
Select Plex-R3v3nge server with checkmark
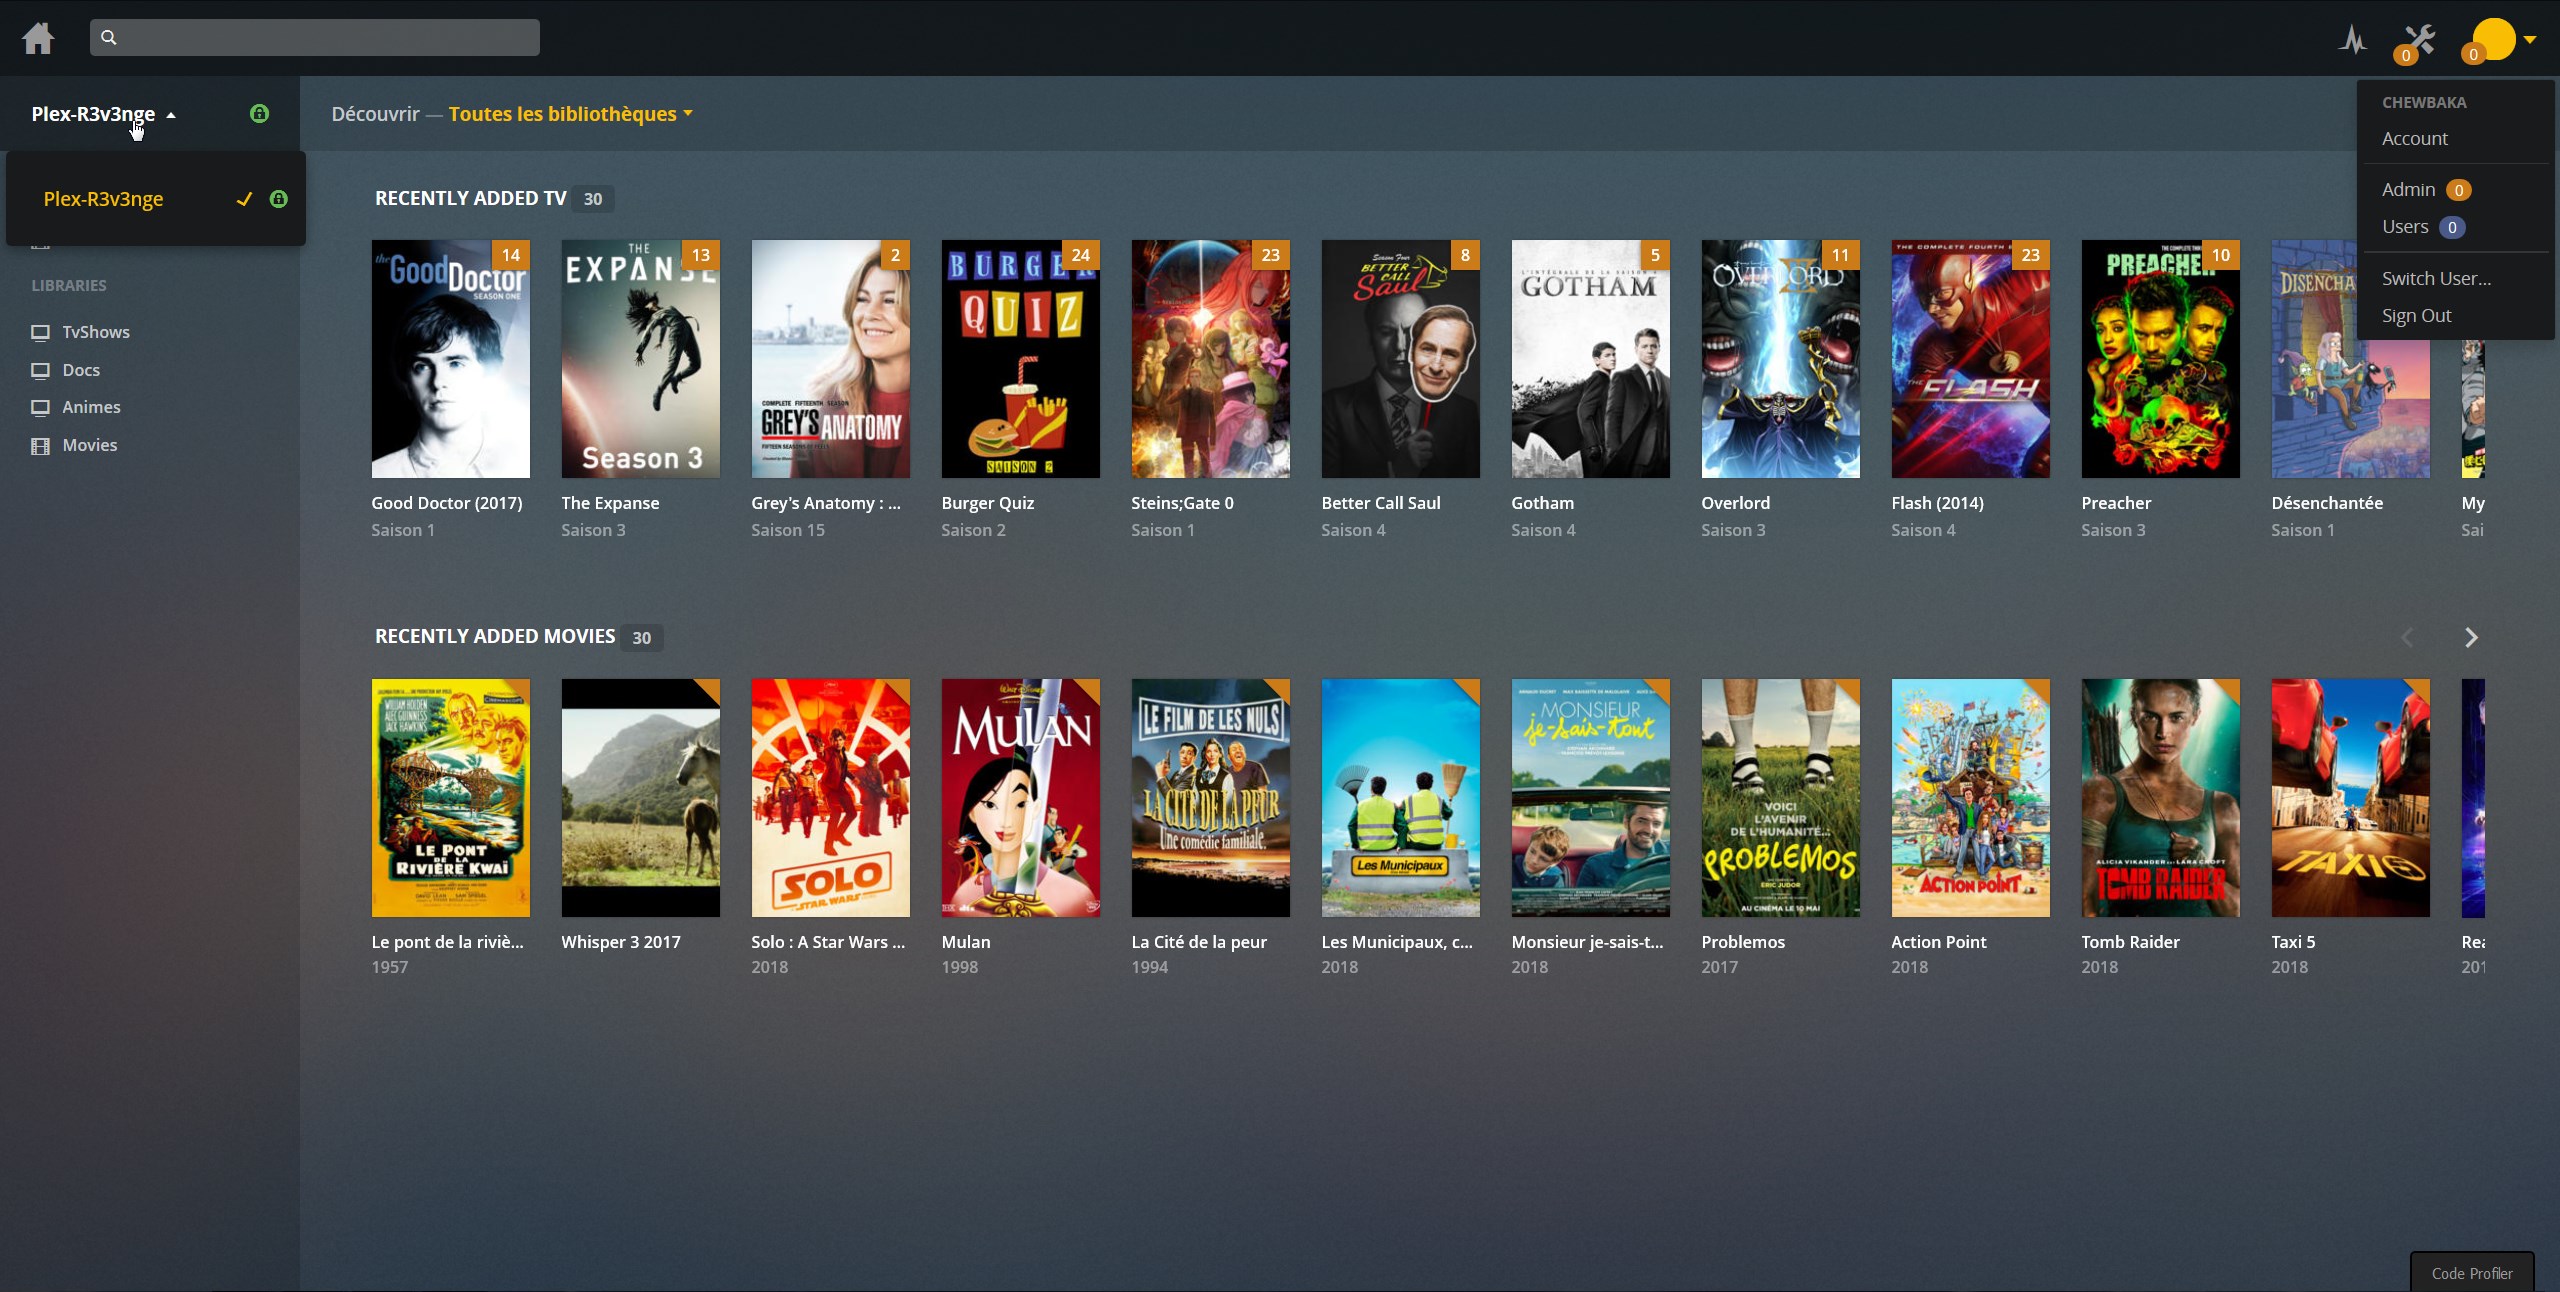tap(103, 199)
